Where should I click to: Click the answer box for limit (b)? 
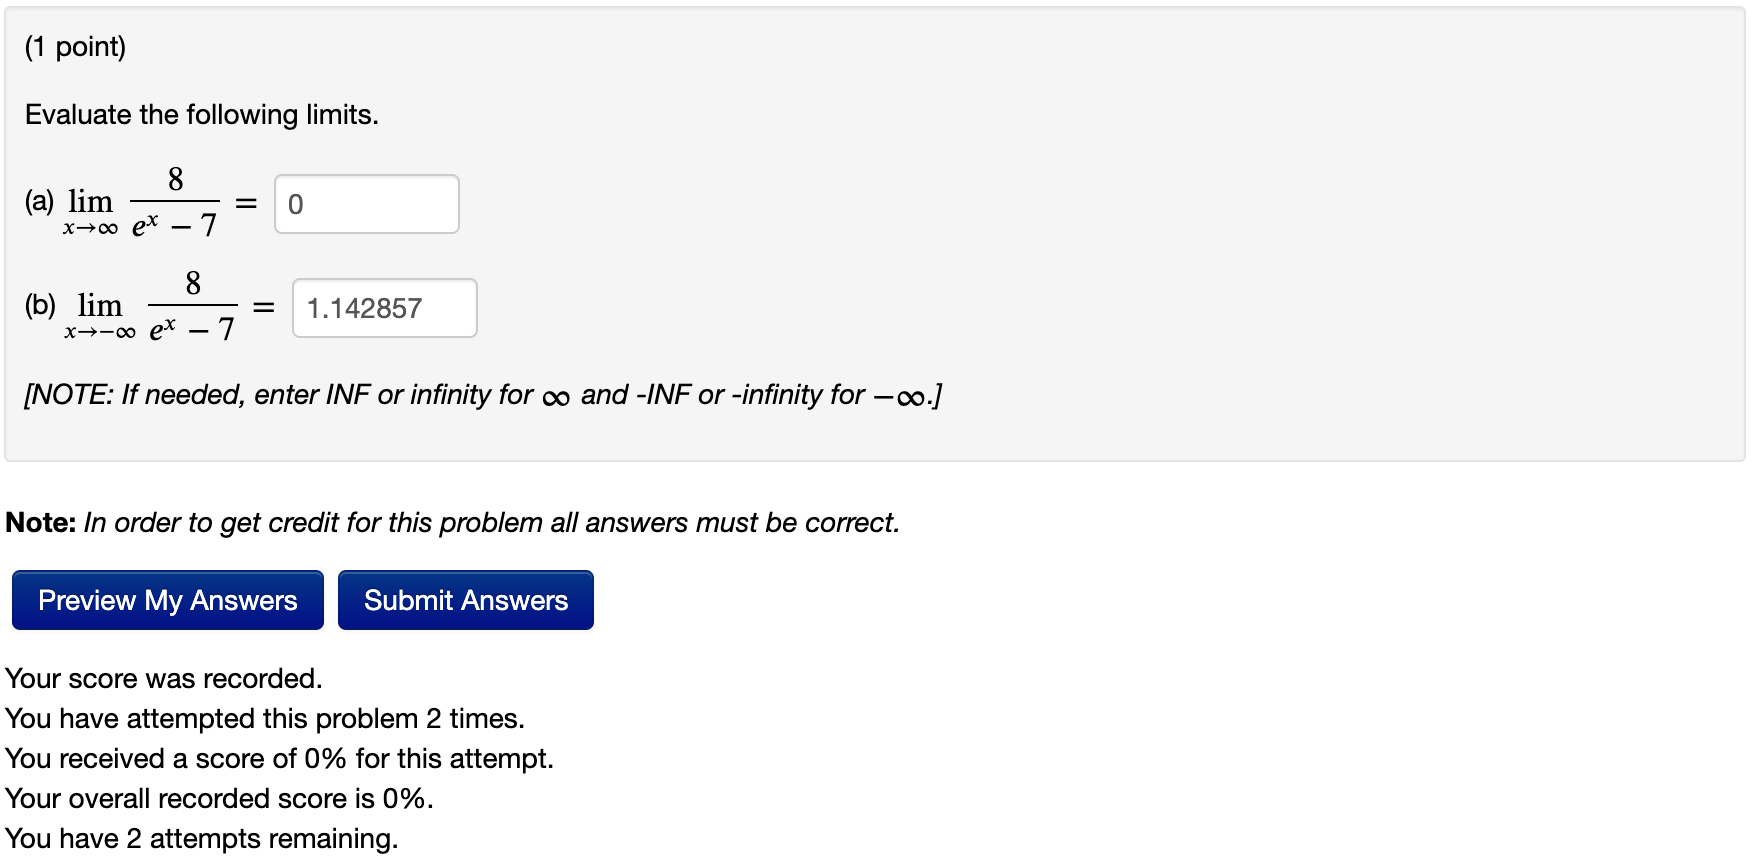pyautogui.click(x=384, y=307)
